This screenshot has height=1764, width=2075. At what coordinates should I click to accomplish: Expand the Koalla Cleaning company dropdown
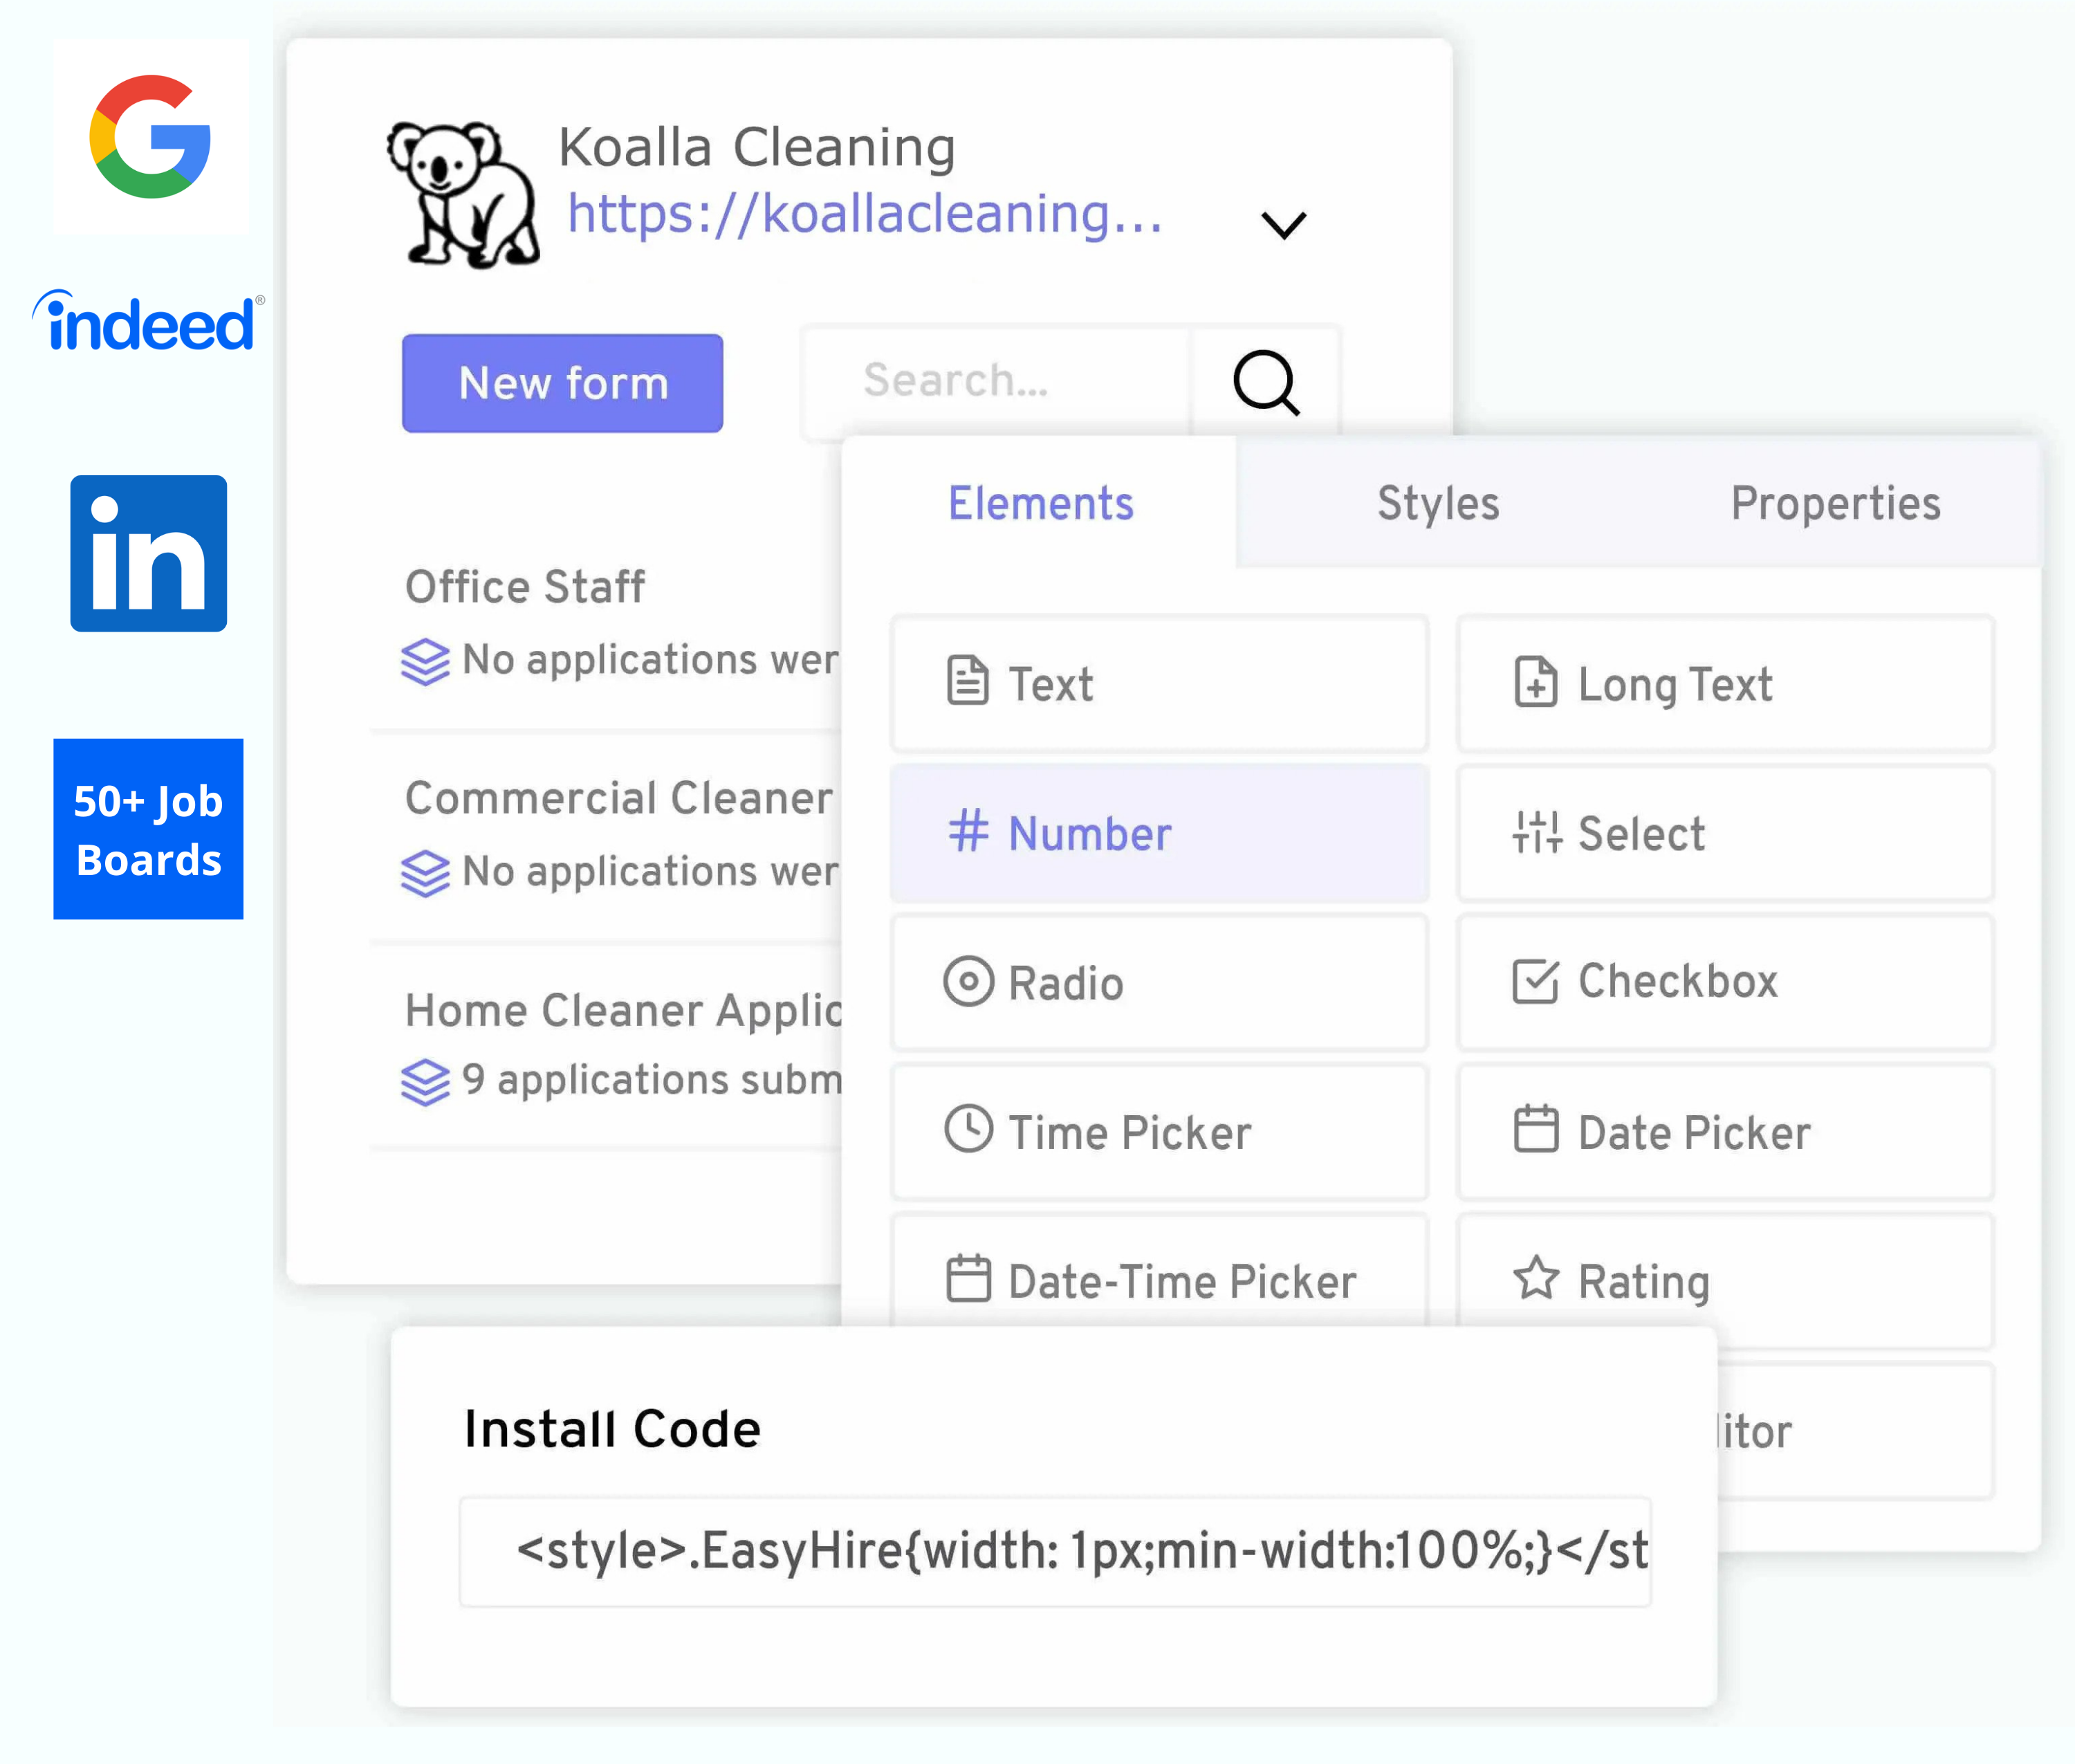tap(1283, 226)
